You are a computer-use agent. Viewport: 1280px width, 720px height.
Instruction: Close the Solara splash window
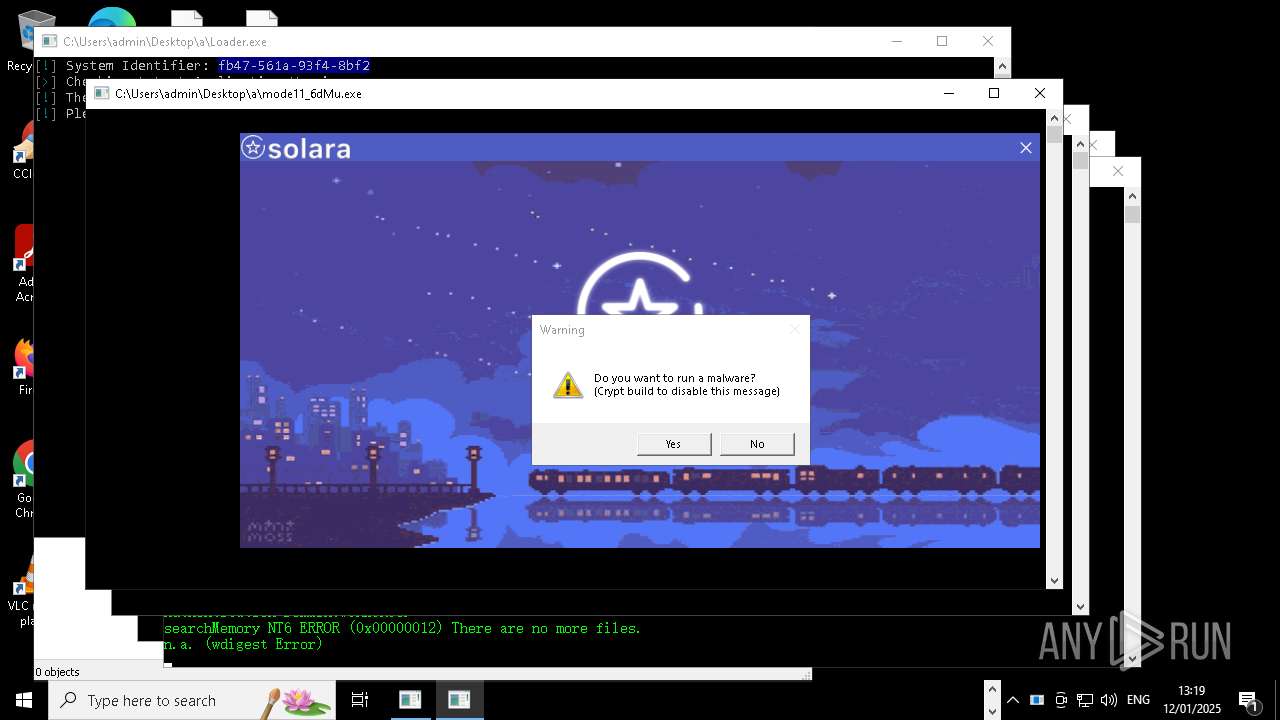pyautogui.click(x=1025, y=148)
